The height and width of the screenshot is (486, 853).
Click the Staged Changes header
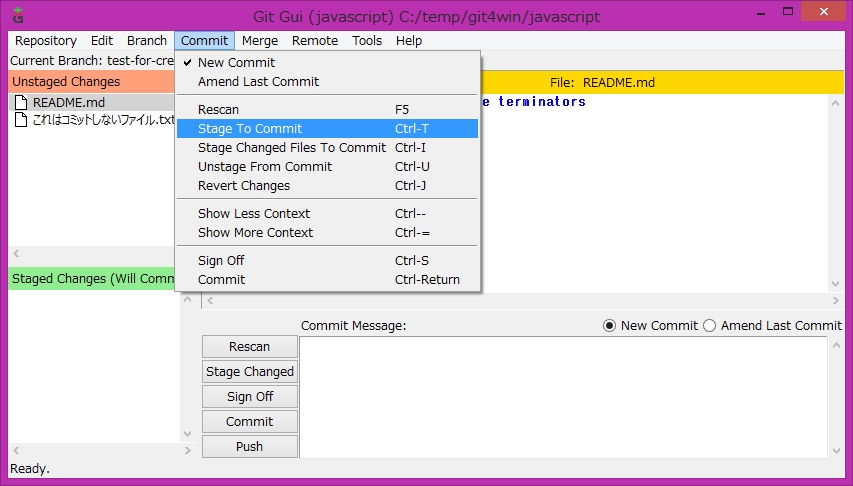tap(91, 279)
